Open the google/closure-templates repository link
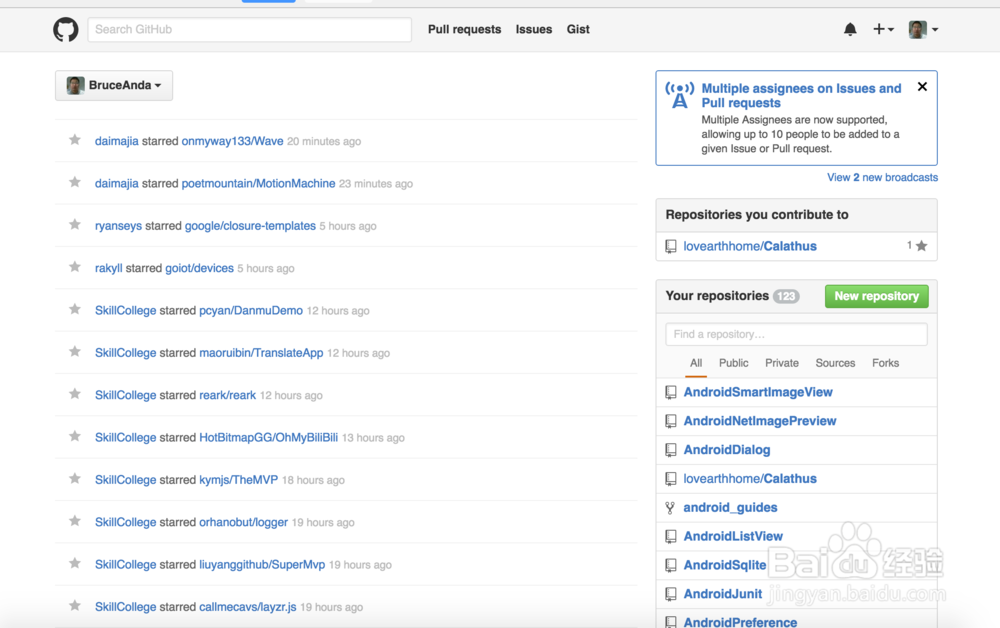The image size is (1000, 628). coord(250,226)
